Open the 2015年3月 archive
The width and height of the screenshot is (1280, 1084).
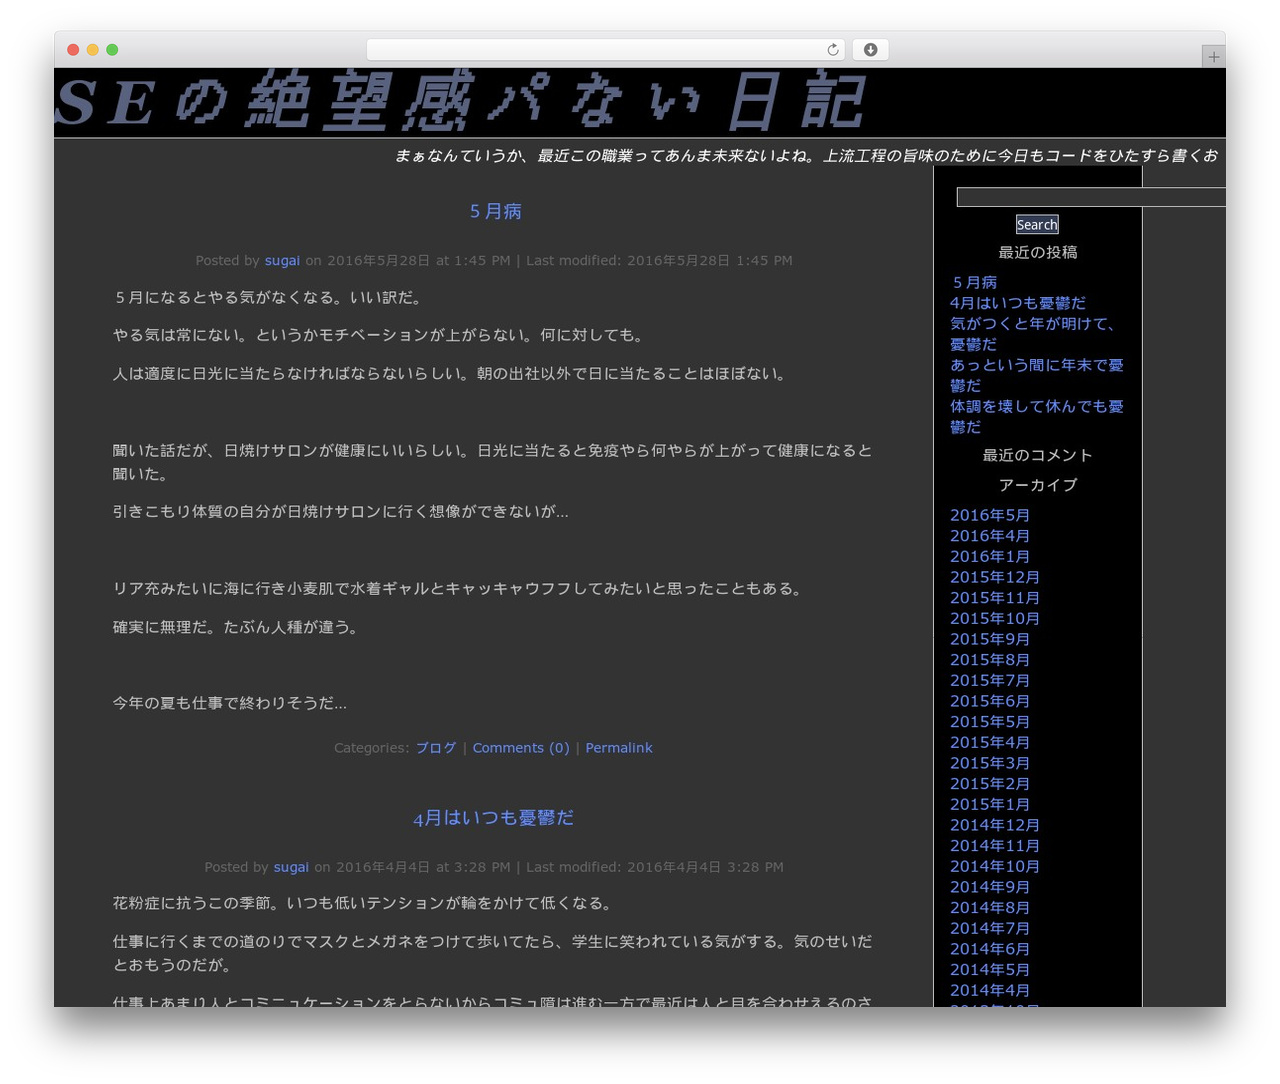(990, 764)
